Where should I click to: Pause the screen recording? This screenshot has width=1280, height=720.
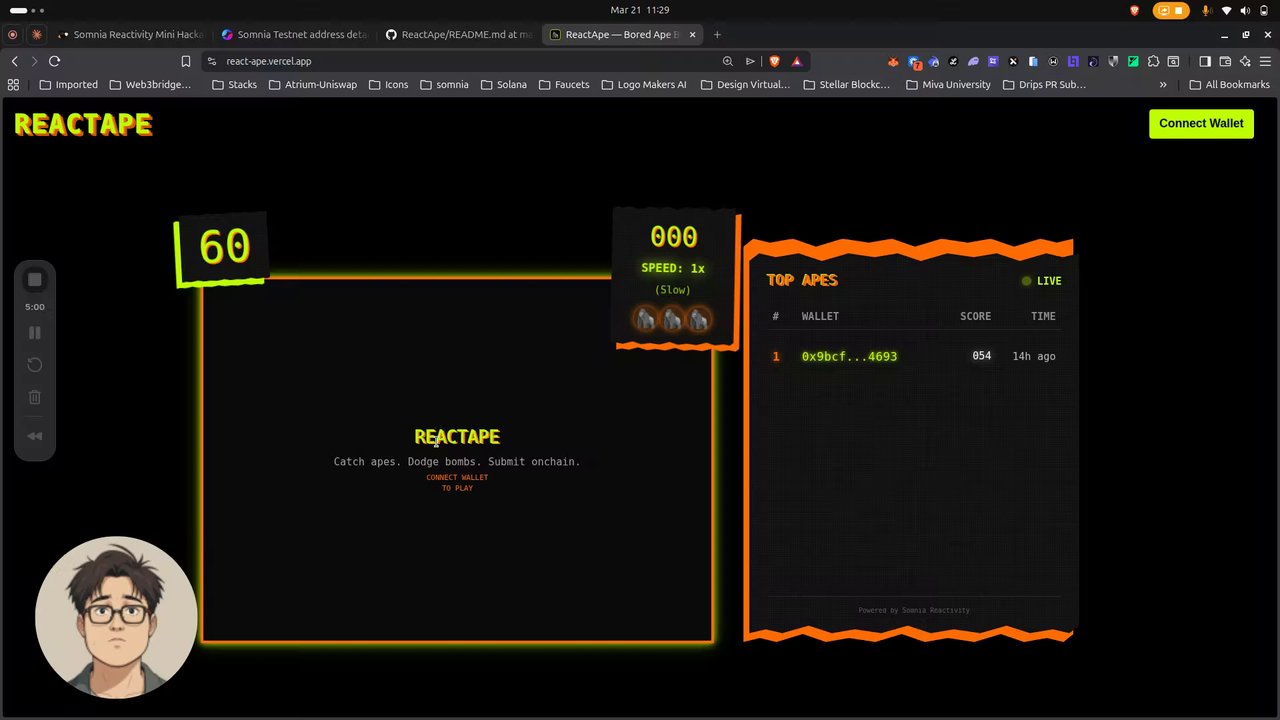pos(34,333)
